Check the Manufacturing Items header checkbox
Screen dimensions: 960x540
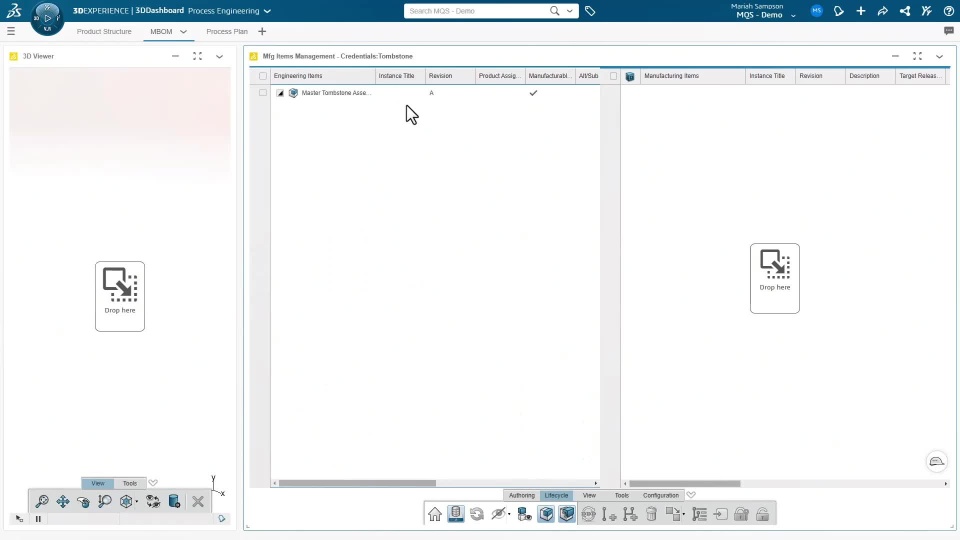(x=613, y=76)
